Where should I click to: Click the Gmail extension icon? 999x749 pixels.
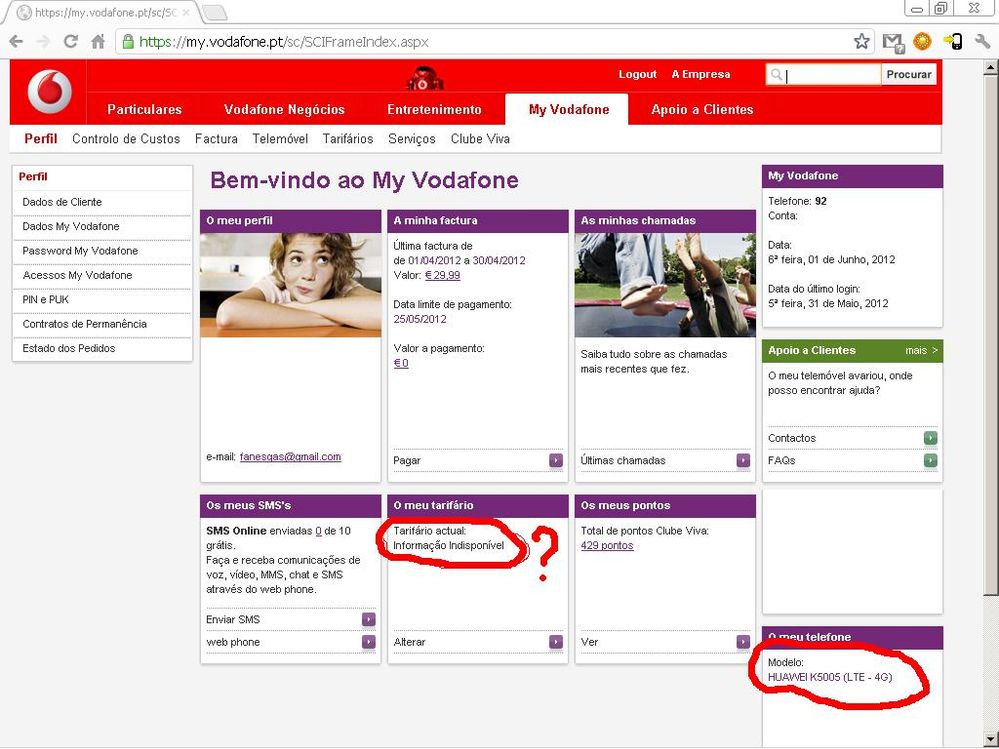tap(892, 42)
